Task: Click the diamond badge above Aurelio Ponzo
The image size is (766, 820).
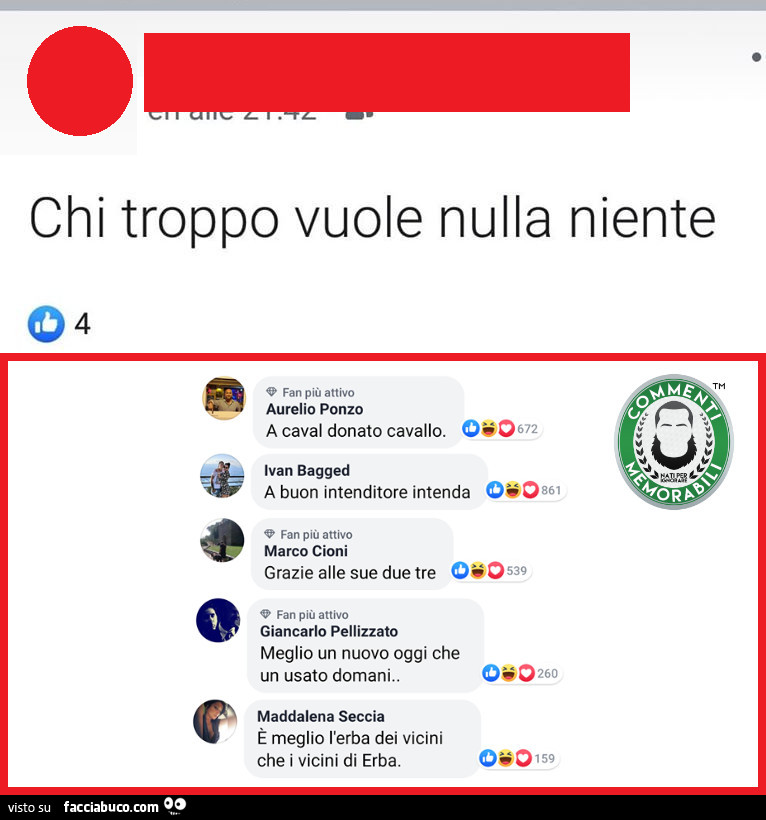Action: pos(271,392)
